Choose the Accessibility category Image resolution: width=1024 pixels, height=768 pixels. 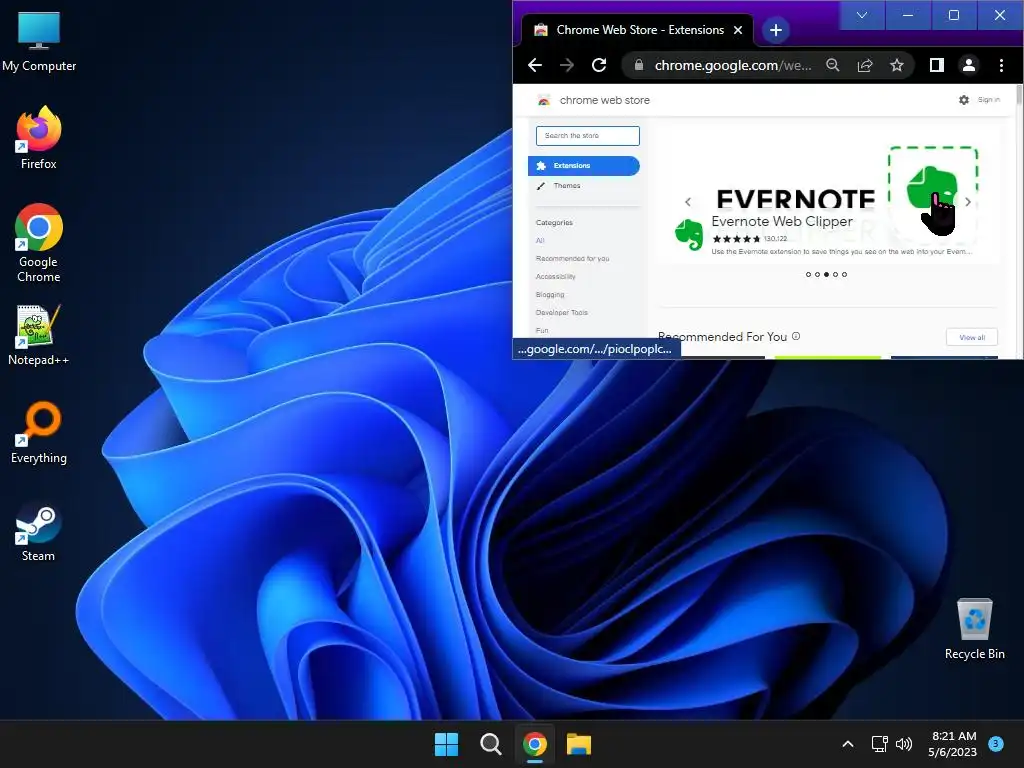coord(555,276)
